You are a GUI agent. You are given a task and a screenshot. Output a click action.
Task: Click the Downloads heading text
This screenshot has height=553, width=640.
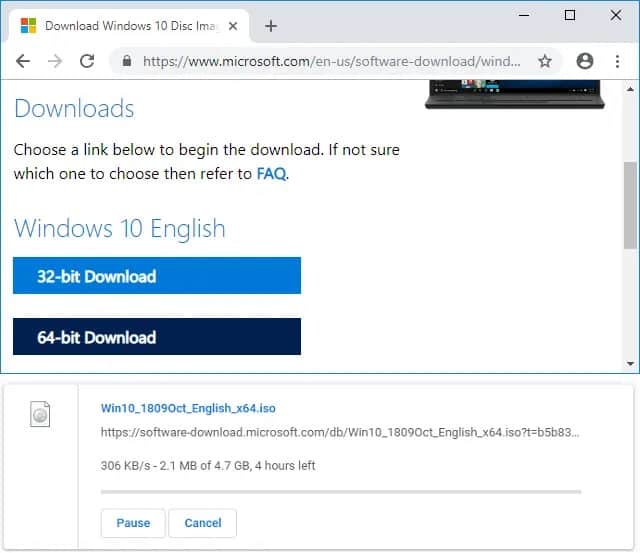click(x=74, y=109)
